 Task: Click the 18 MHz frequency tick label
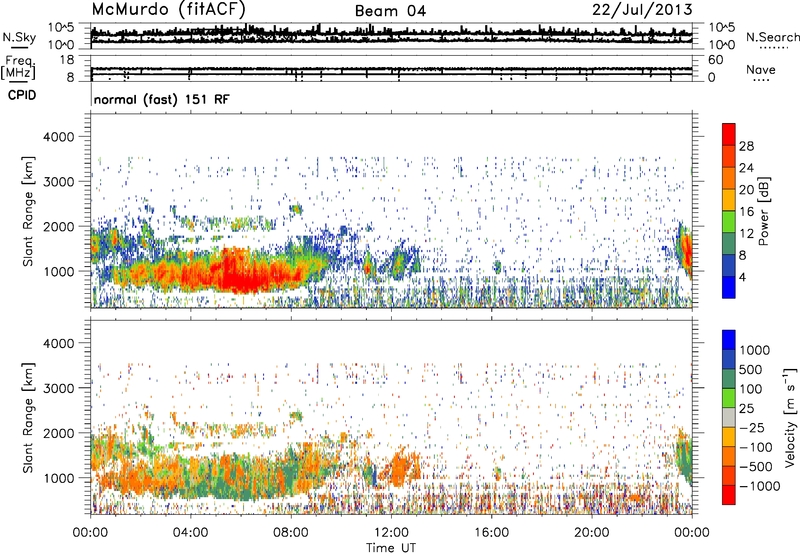point(67,60)
